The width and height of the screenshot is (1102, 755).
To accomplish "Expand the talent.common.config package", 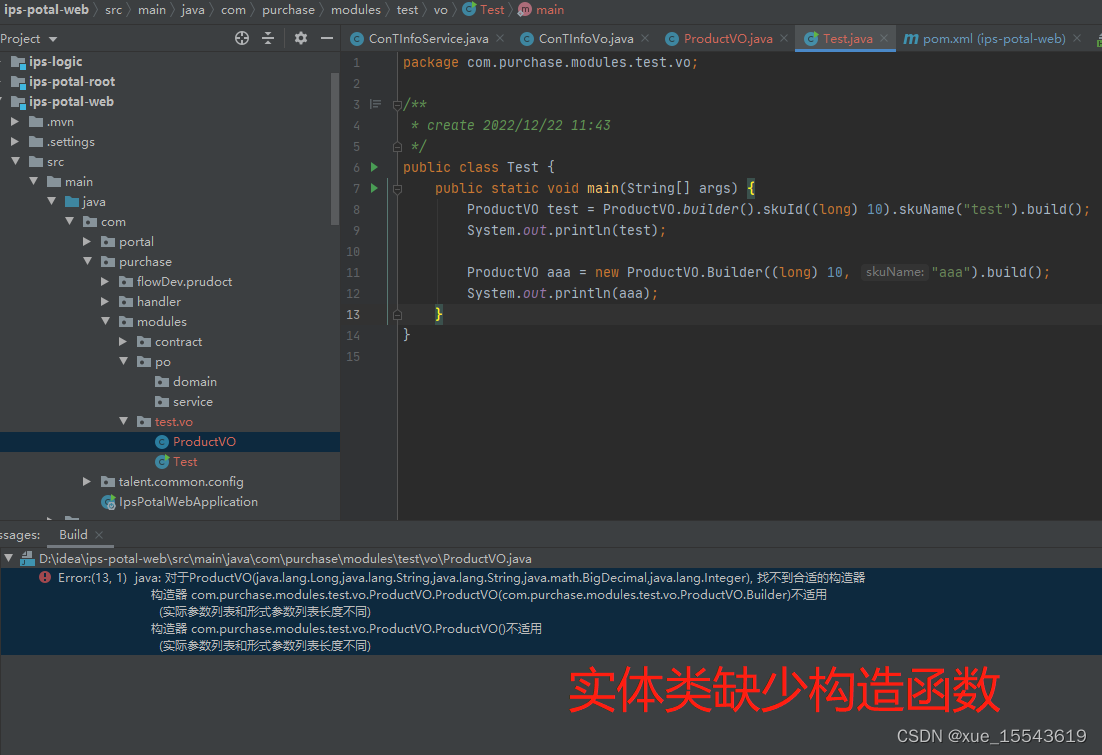I will pyautogui.click(x=86, y=481).
